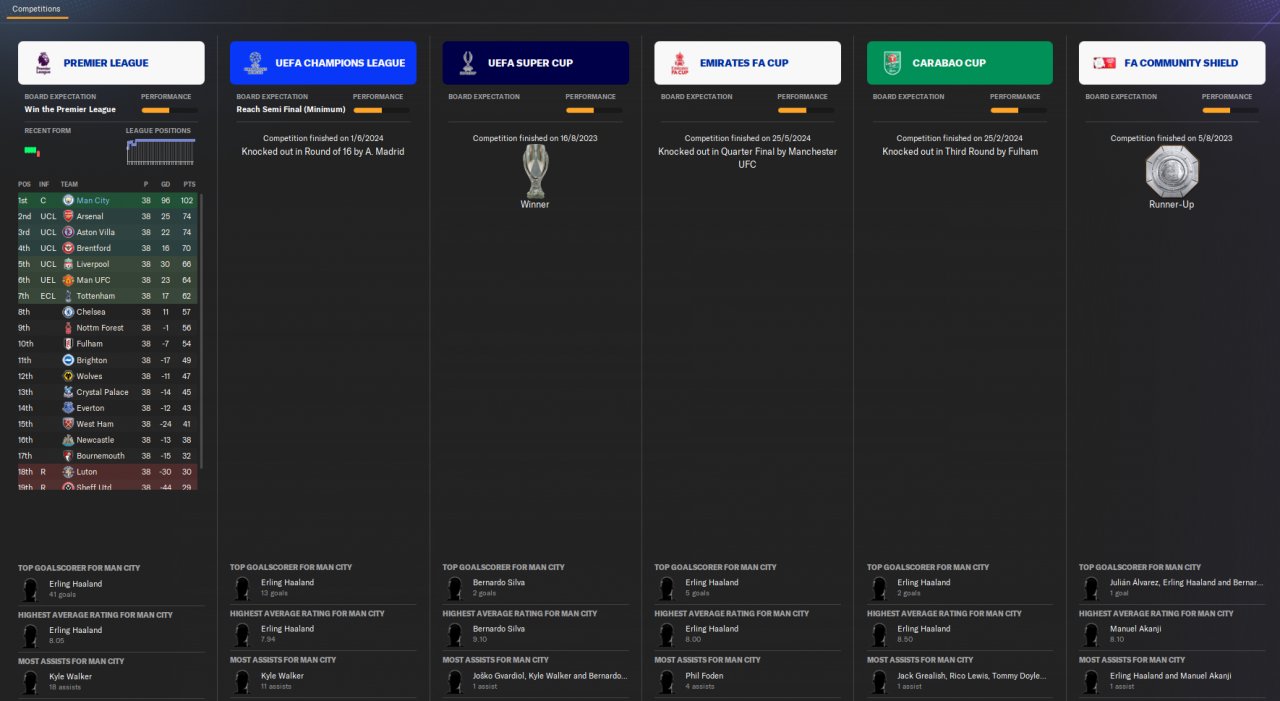The image size is (1280, 701).
Task: Click the Aston Villa club badge
Action: [68, 232]
